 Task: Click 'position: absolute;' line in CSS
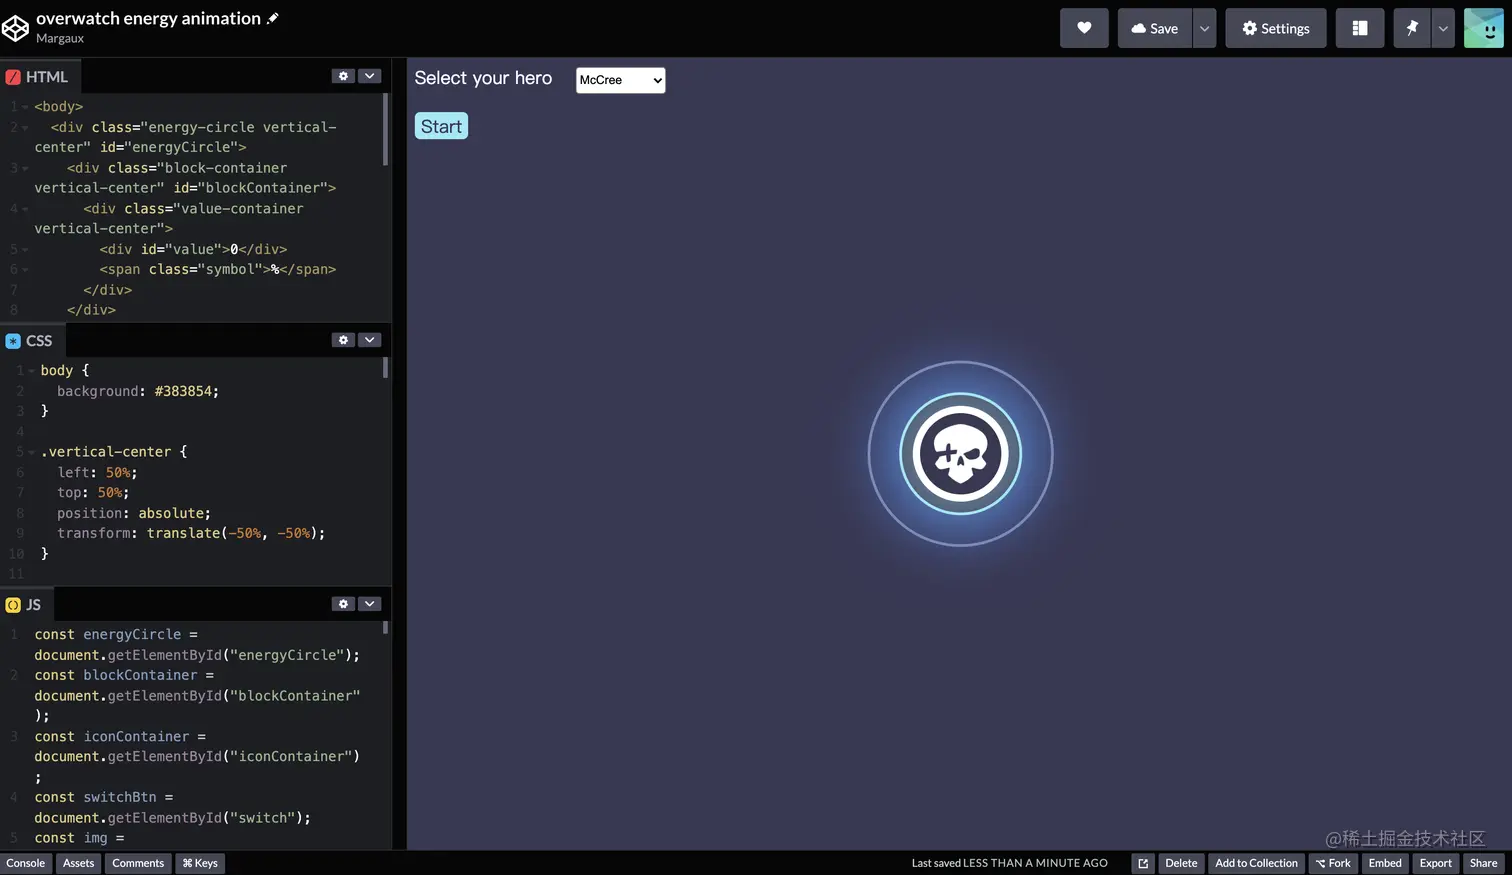[x=134, y=513]
